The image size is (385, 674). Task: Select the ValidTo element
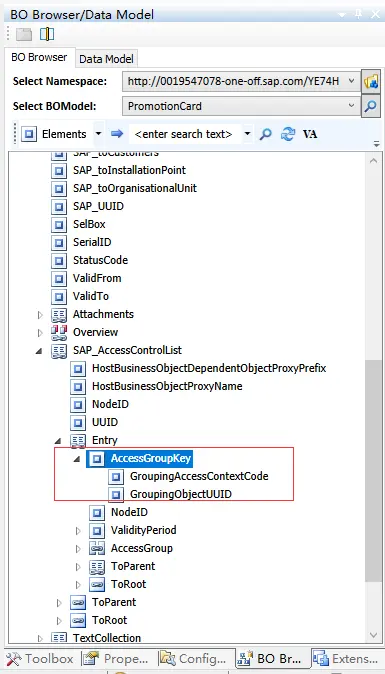pyautogui.click(x=91, y=297)
